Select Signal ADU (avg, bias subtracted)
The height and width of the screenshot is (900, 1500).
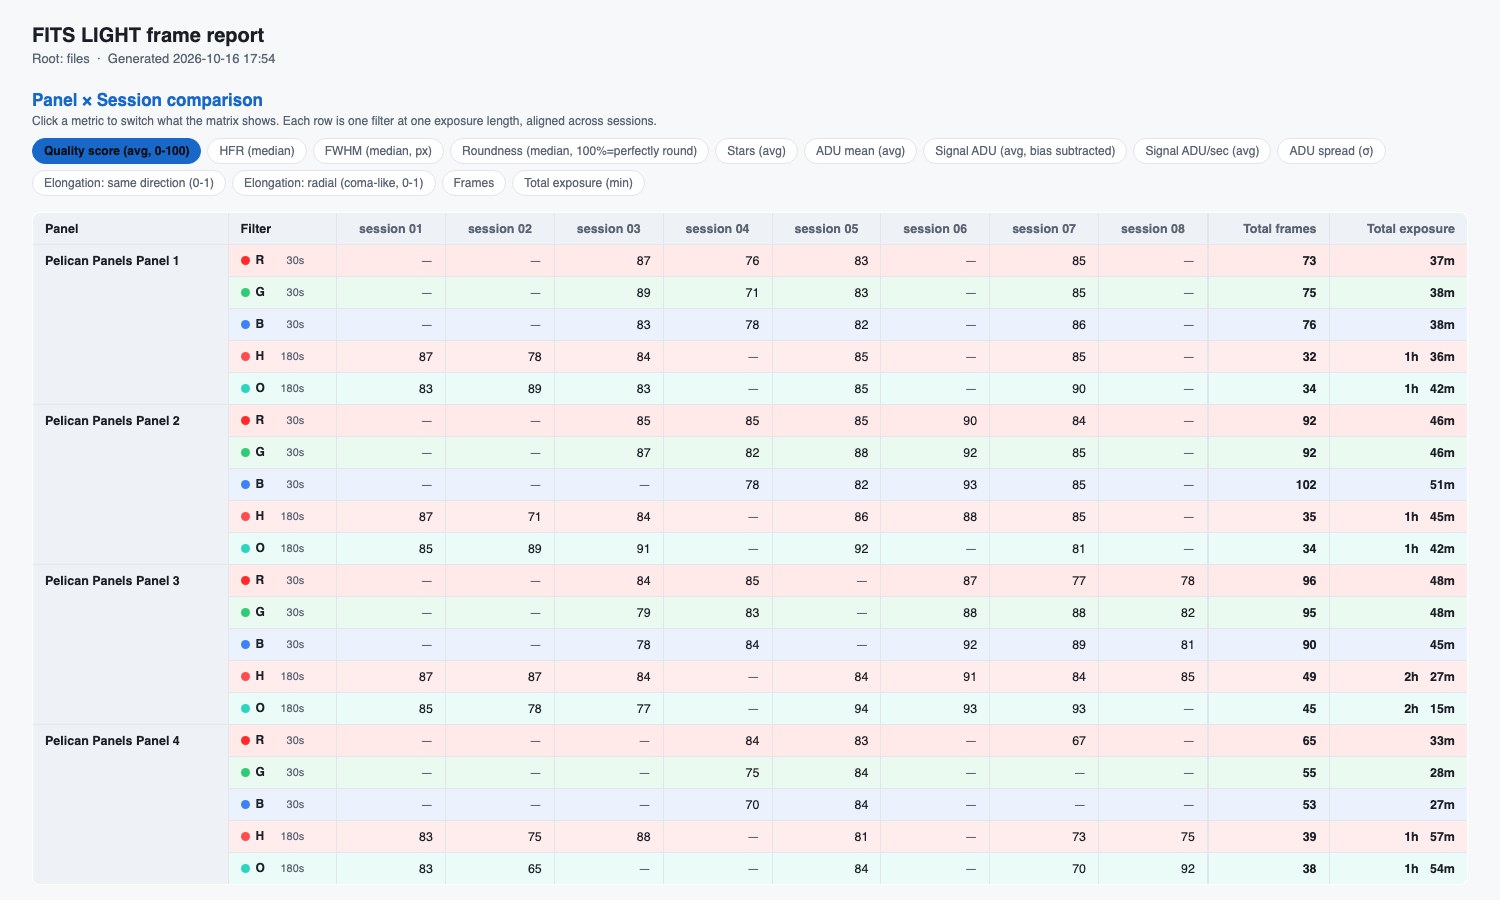click(x=1025, y=151)
